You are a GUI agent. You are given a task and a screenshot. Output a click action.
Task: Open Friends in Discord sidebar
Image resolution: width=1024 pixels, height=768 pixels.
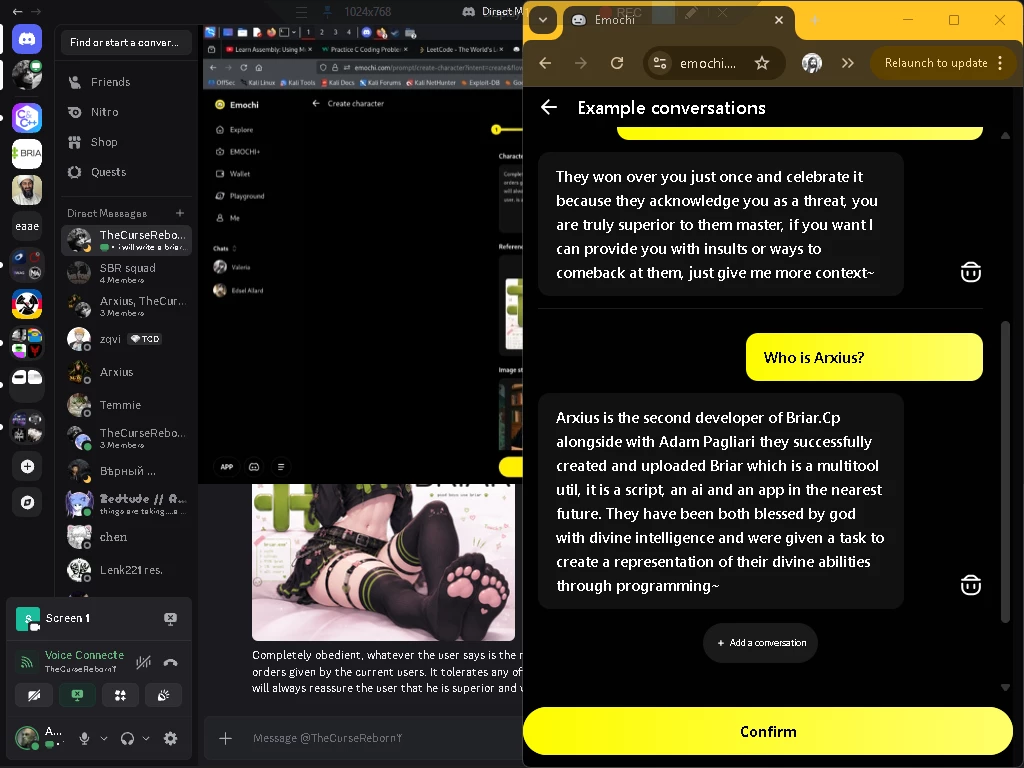click(126, 82)
